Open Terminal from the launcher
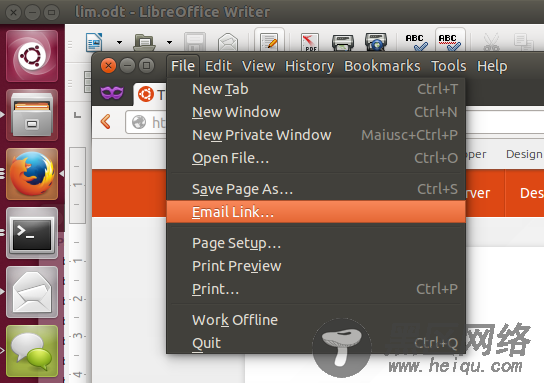Image resolution: width=544 pixels, height=383 pixels. [32, 233]
